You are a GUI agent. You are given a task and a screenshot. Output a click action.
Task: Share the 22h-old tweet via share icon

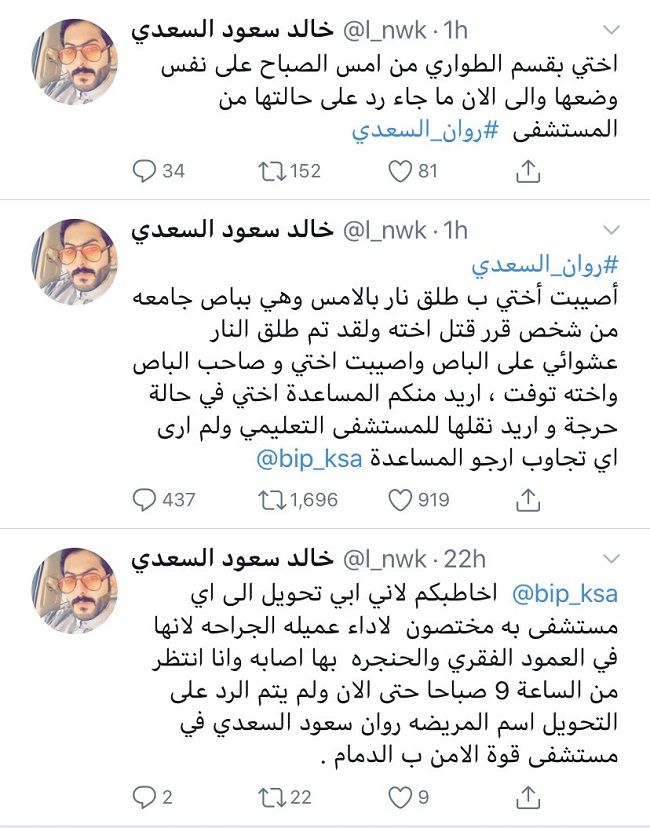pos(527,797)
